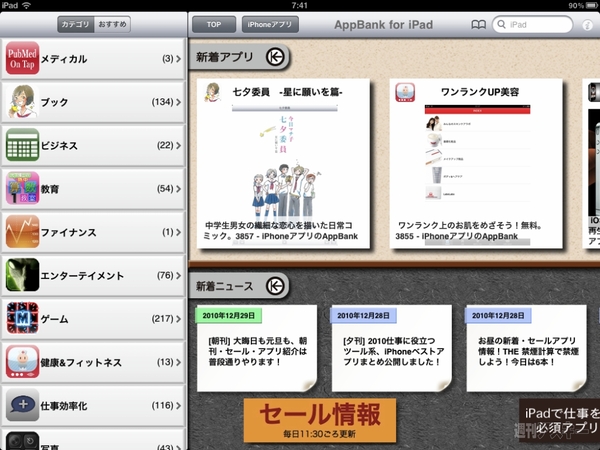The width and height of the screenshot is (600, 450).
Task: Open the ワンランクUP美容 app card
Action: [x=476, y=164]
